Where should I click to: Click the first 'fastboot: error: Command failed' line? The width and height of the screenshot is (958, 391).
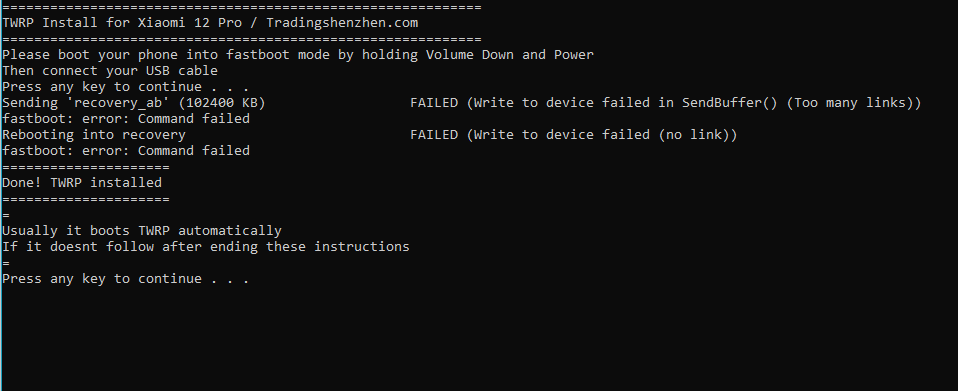click(x=126, y=119)
